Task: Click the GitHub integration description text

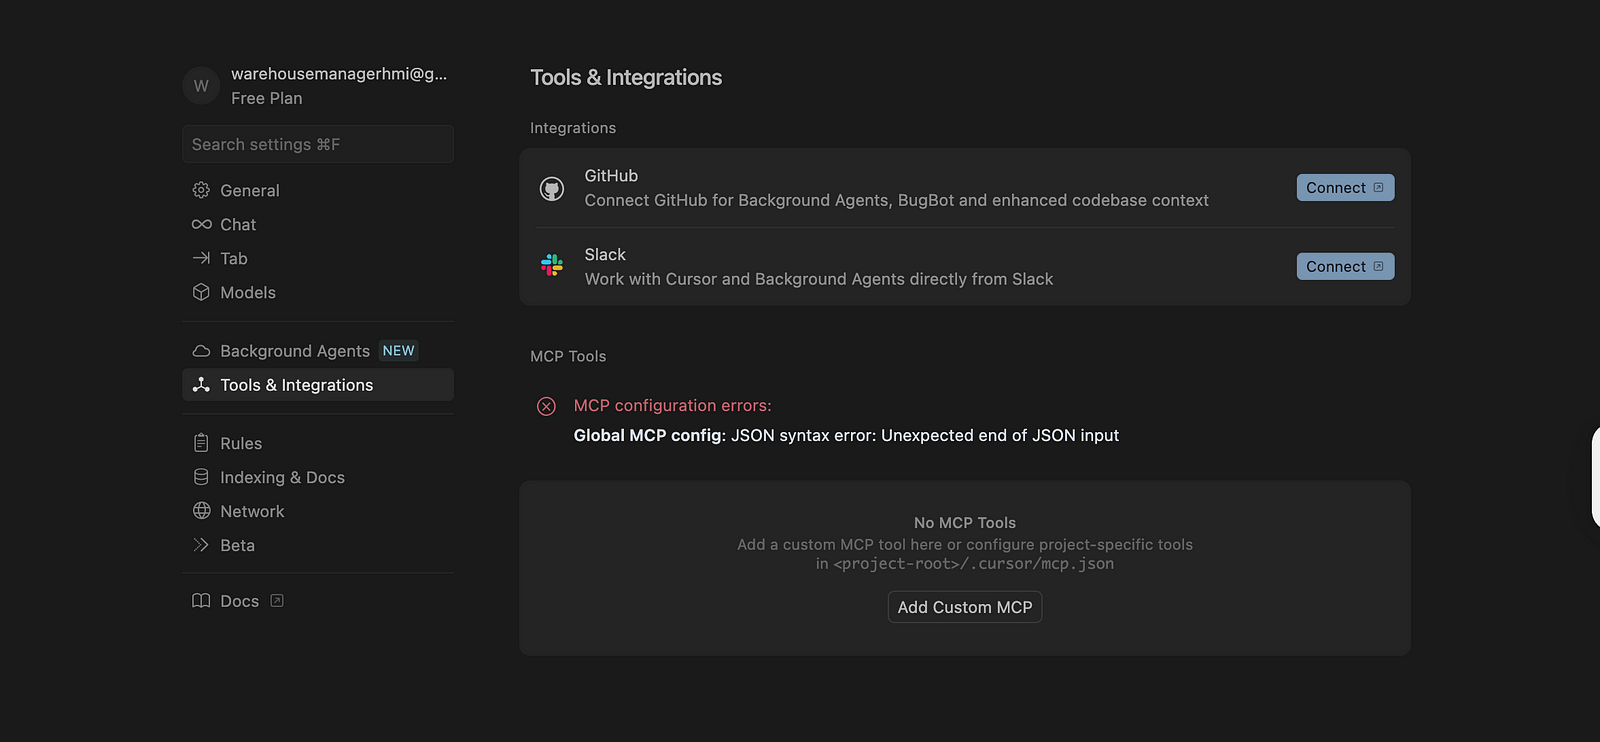Action: coord(897,200)
